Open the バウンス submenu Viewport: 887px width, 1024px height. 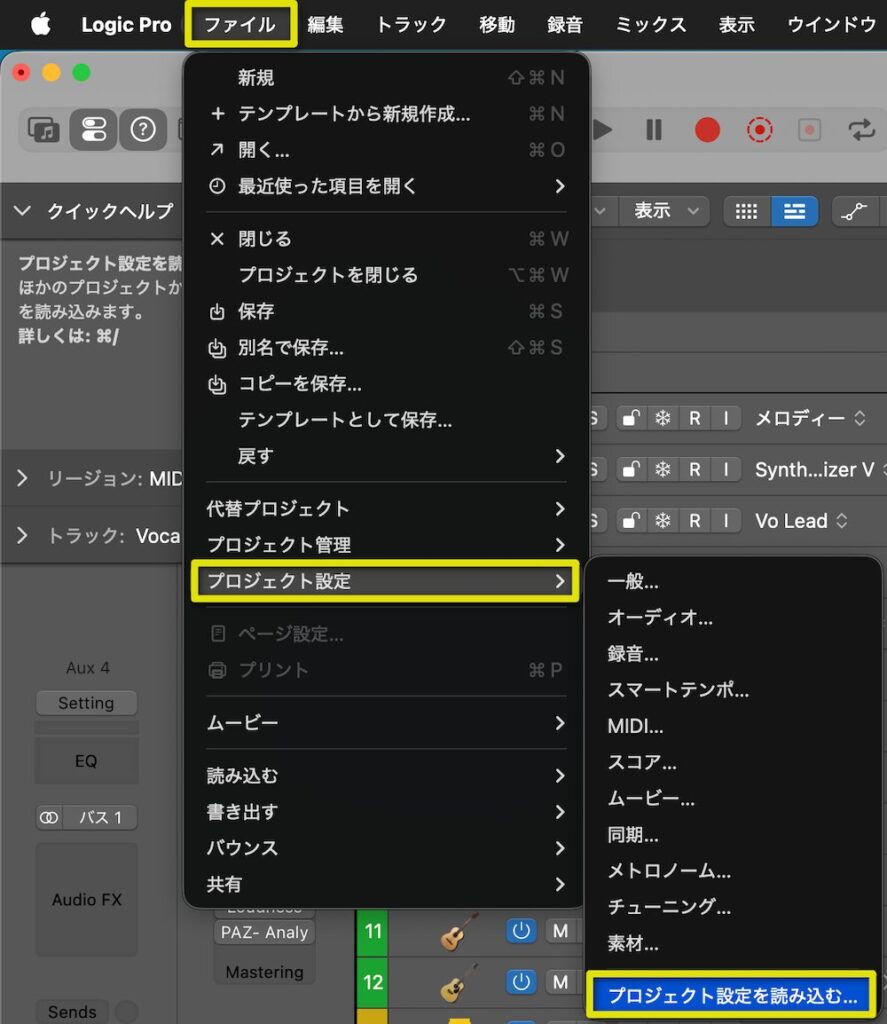click(x=385, y=848)
